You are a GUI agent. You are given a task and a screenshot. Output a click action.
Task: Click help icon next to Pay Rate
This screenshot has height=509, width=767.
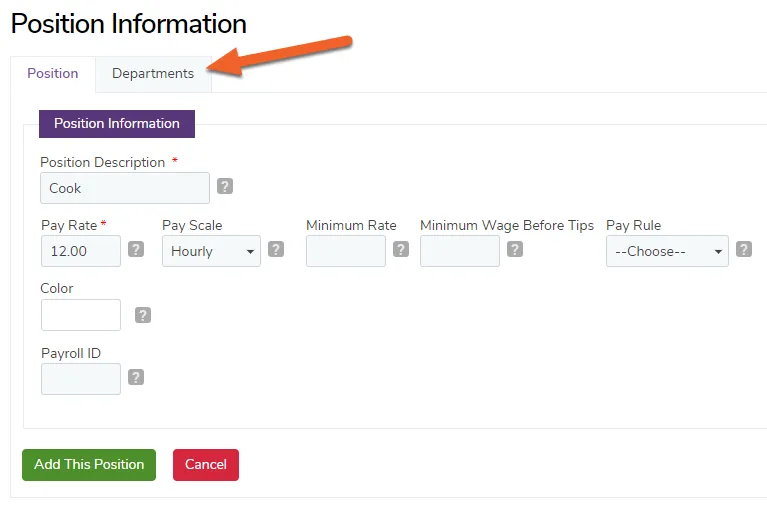[x=136, y=249]
